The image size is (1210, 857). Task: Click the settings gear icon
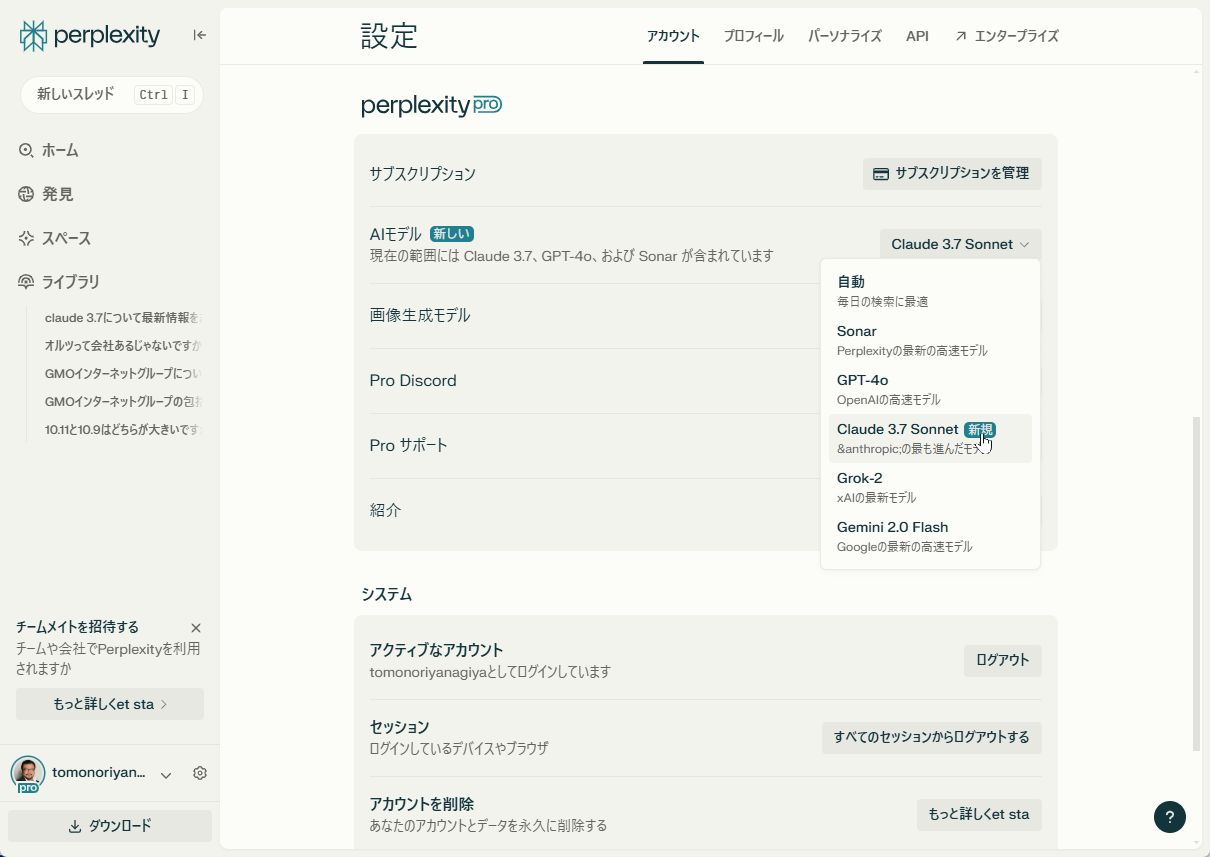[x=200, y=773]
